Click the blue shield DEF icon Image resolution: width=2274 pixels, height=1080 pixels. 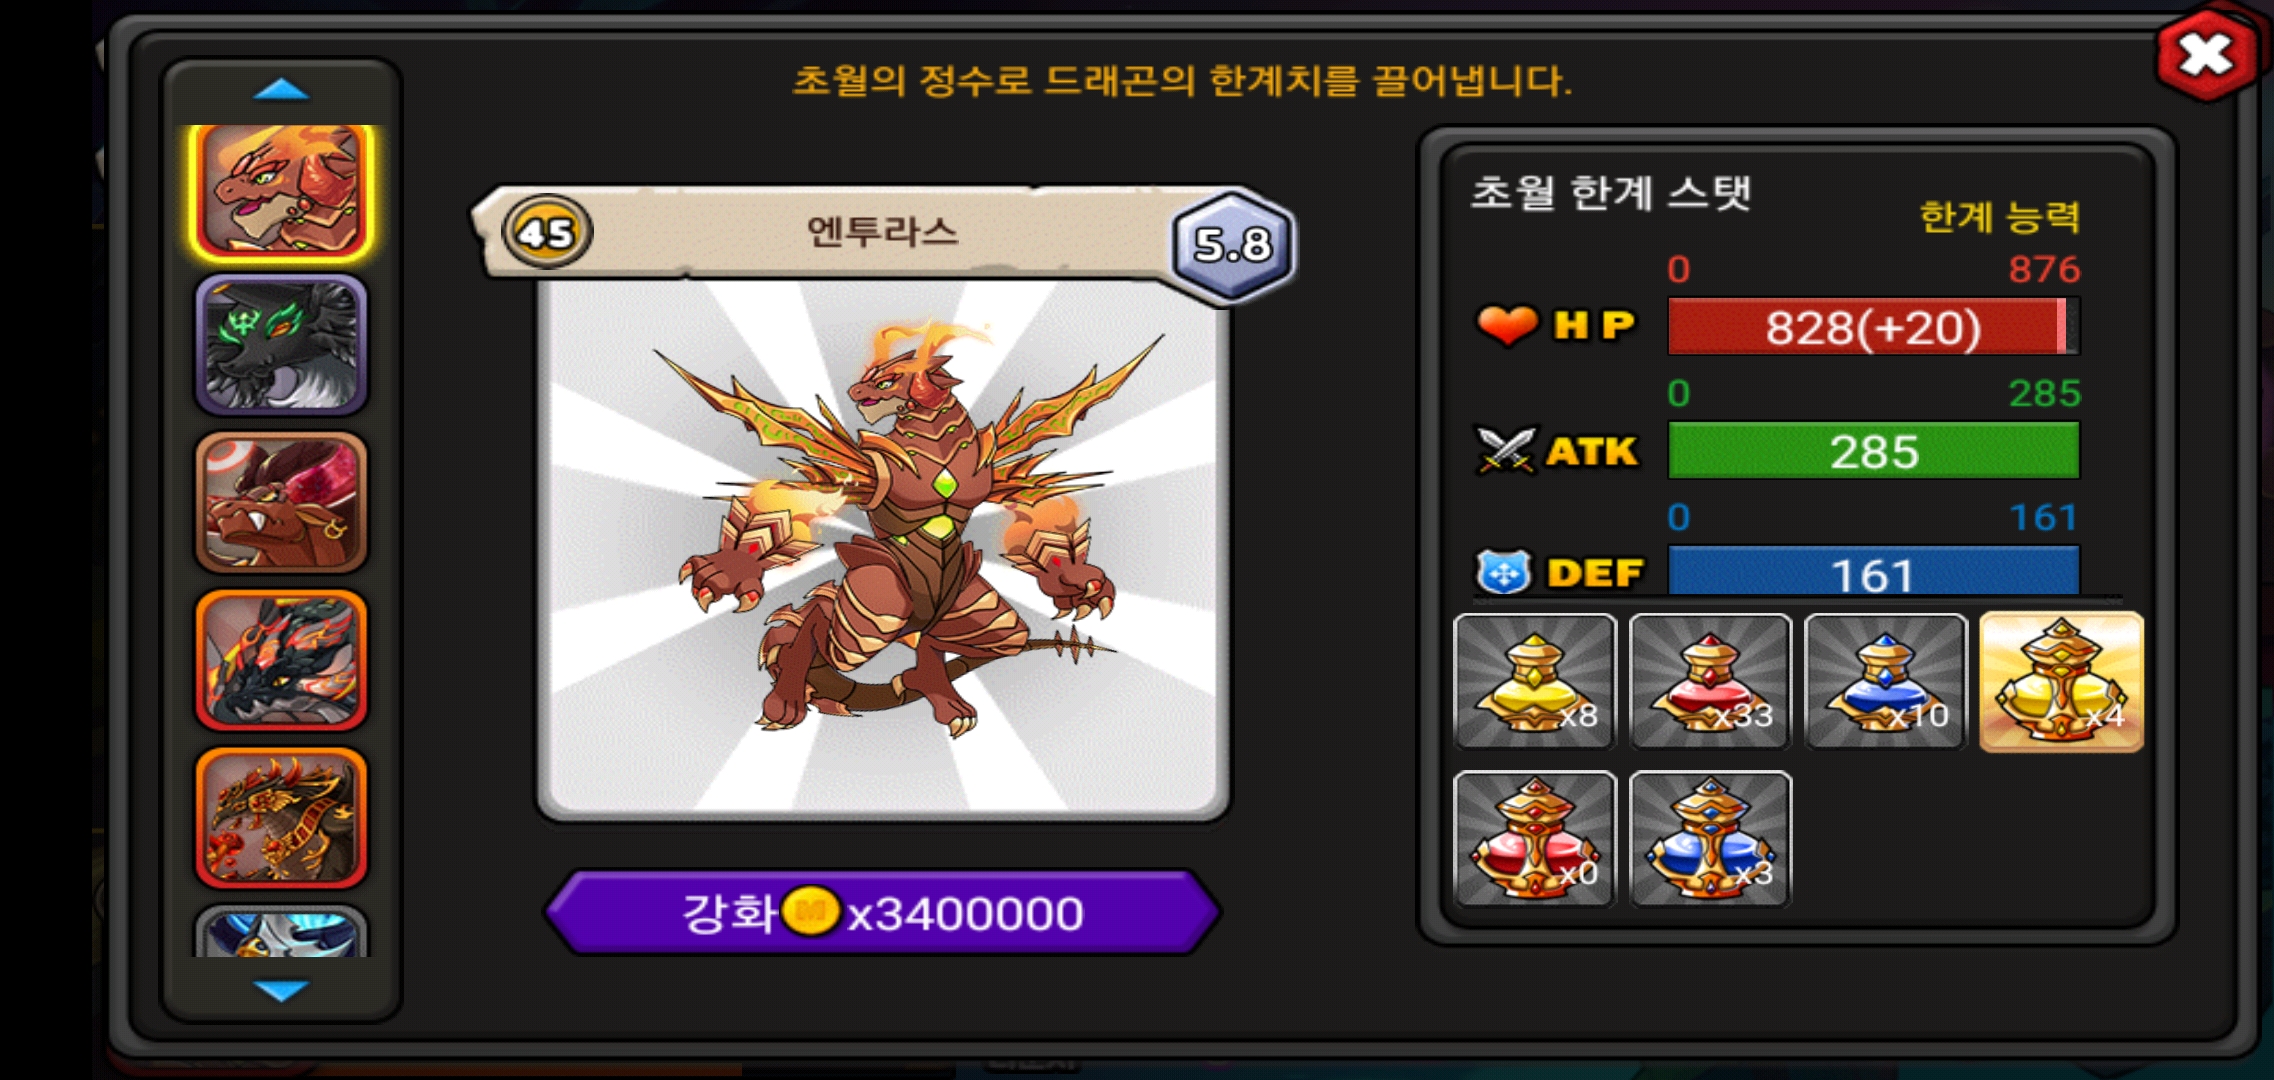click(1504, 572)
